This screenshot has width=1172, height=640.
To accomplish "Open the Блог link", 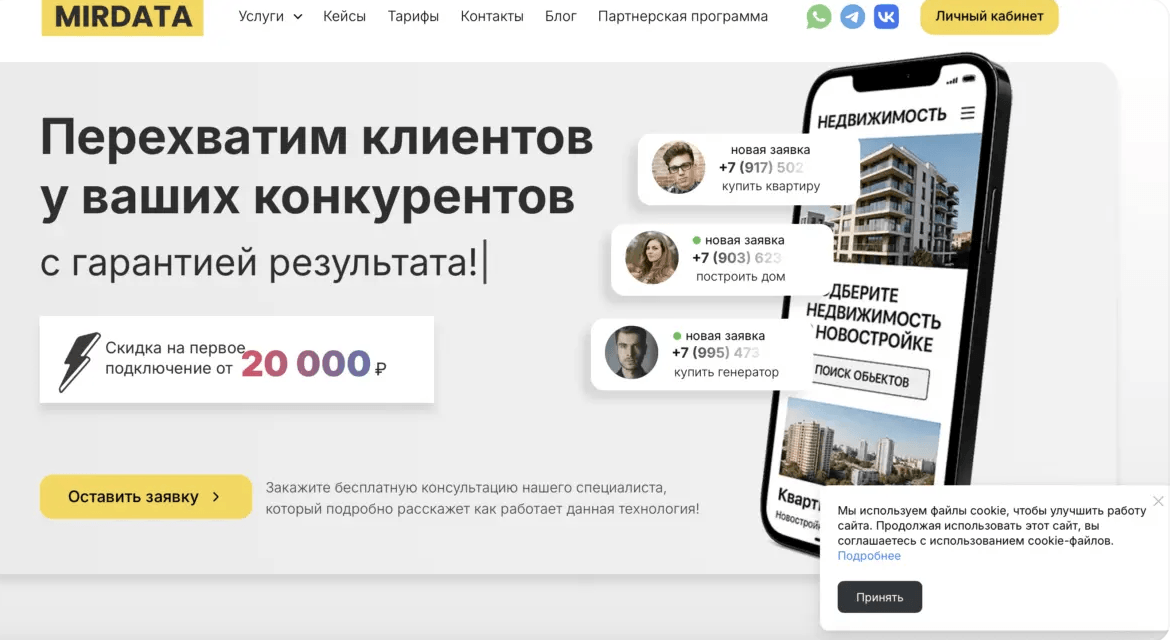I will (x=561, y=16).
